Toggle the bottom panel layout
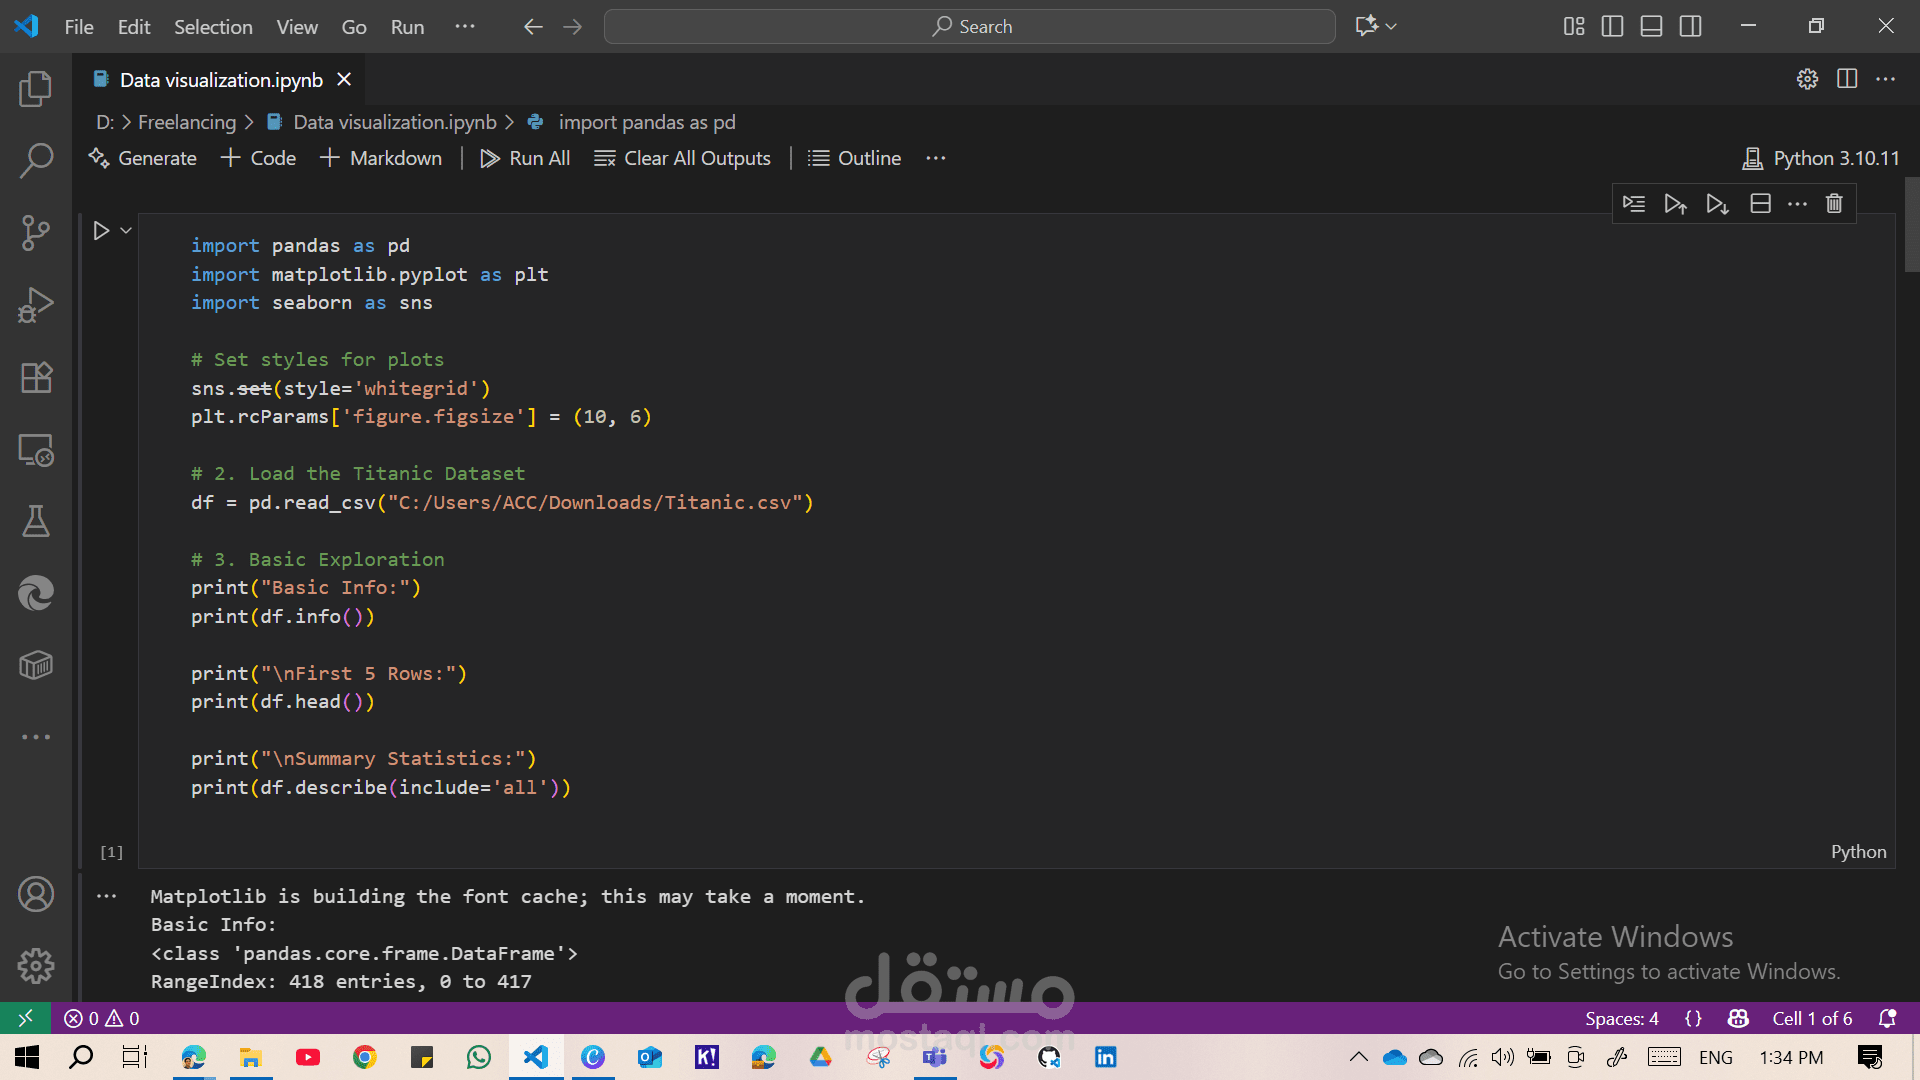This screenshot has width=1920, height=1080. tap(1651, 27)
